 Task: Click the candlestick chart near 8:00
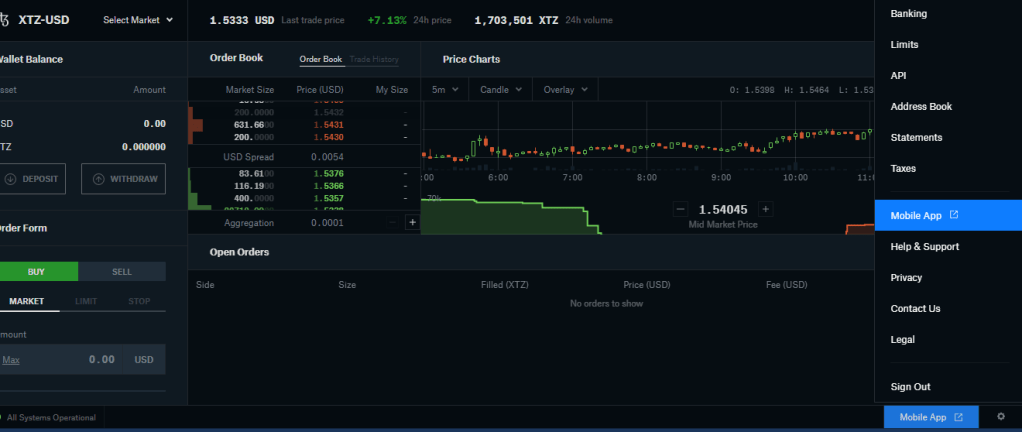tap(647, 147)
